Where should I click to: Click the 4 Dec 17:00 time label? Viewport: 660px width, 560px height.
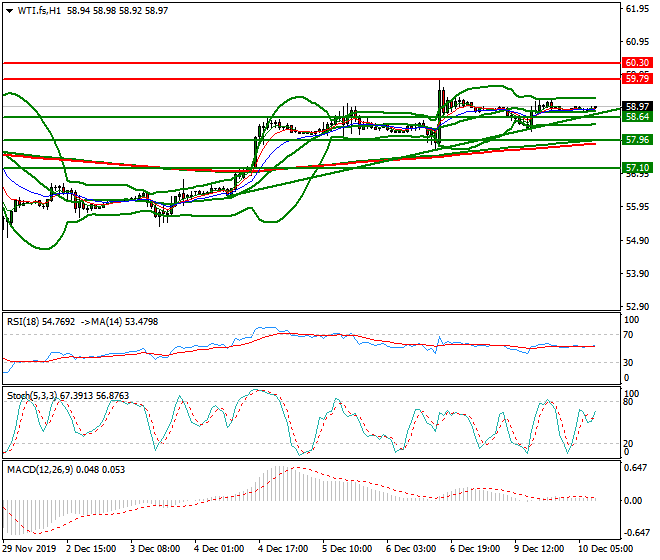283,549
